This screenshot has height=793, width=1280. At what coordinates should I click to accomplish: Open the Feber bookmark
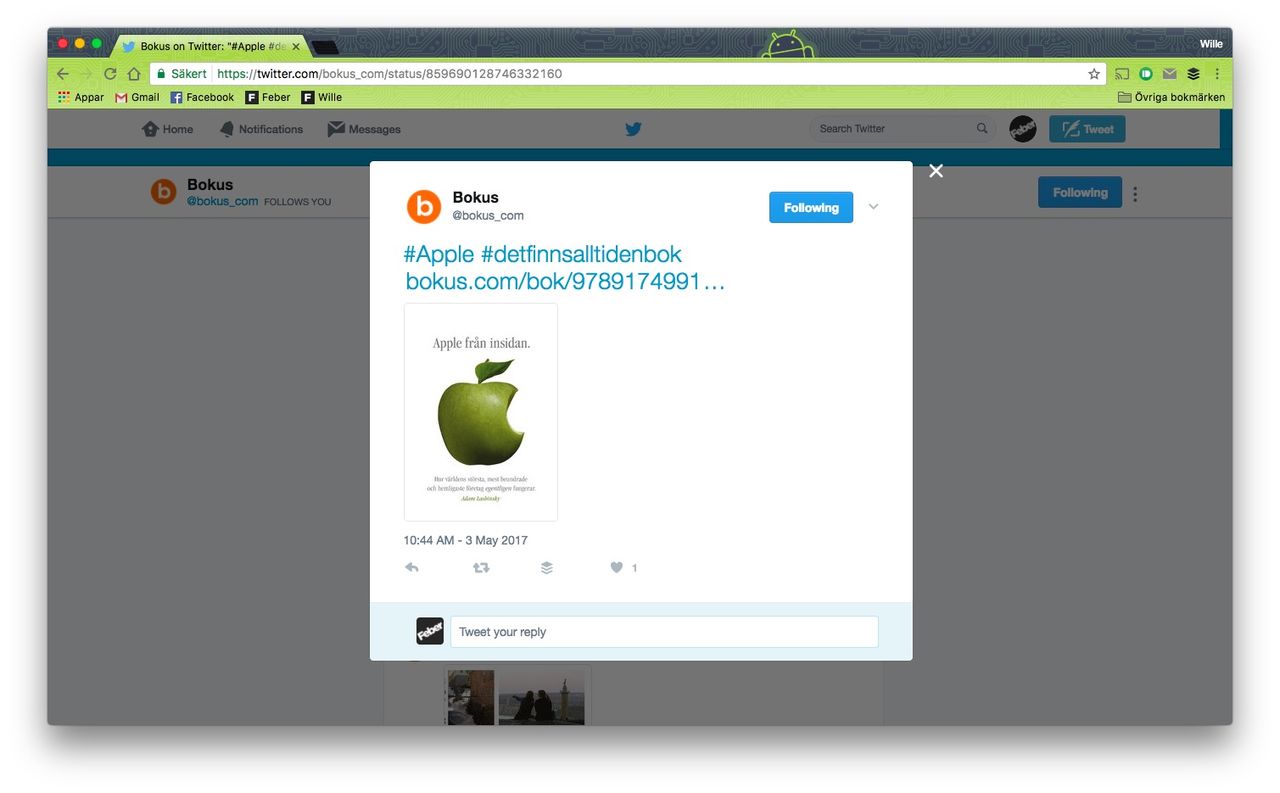coord(268,97)
